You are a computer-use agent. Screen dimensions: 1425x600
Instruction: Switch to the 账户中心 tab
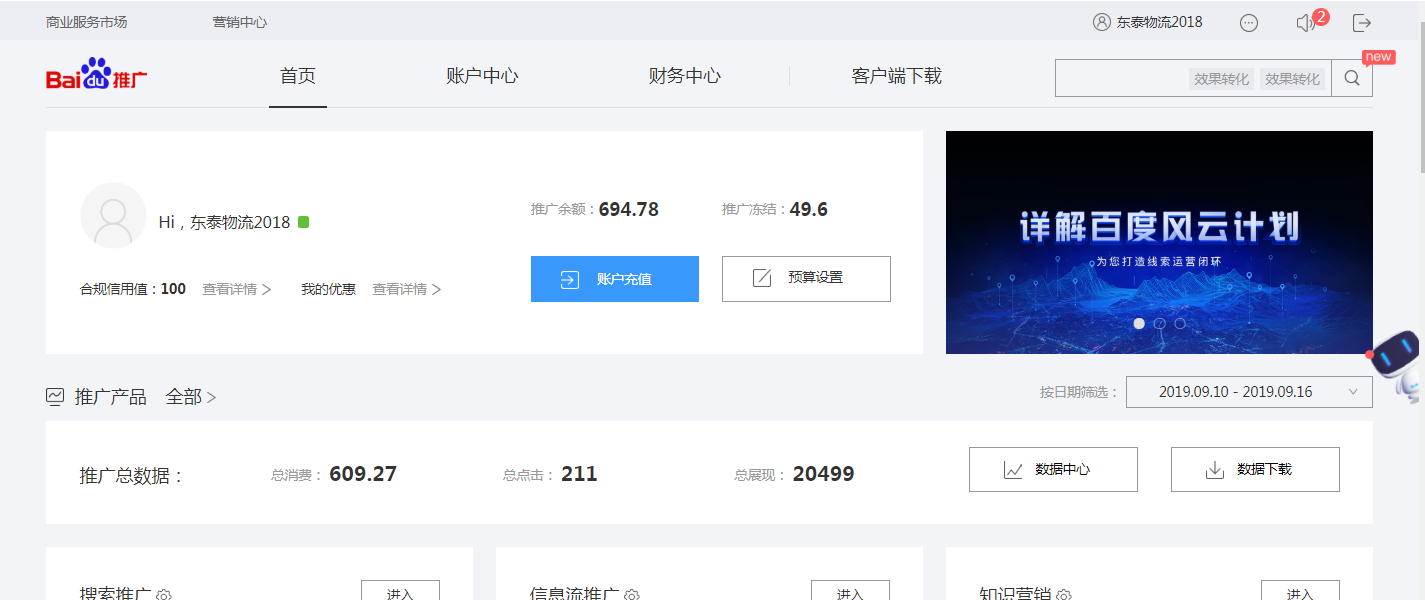482,76
